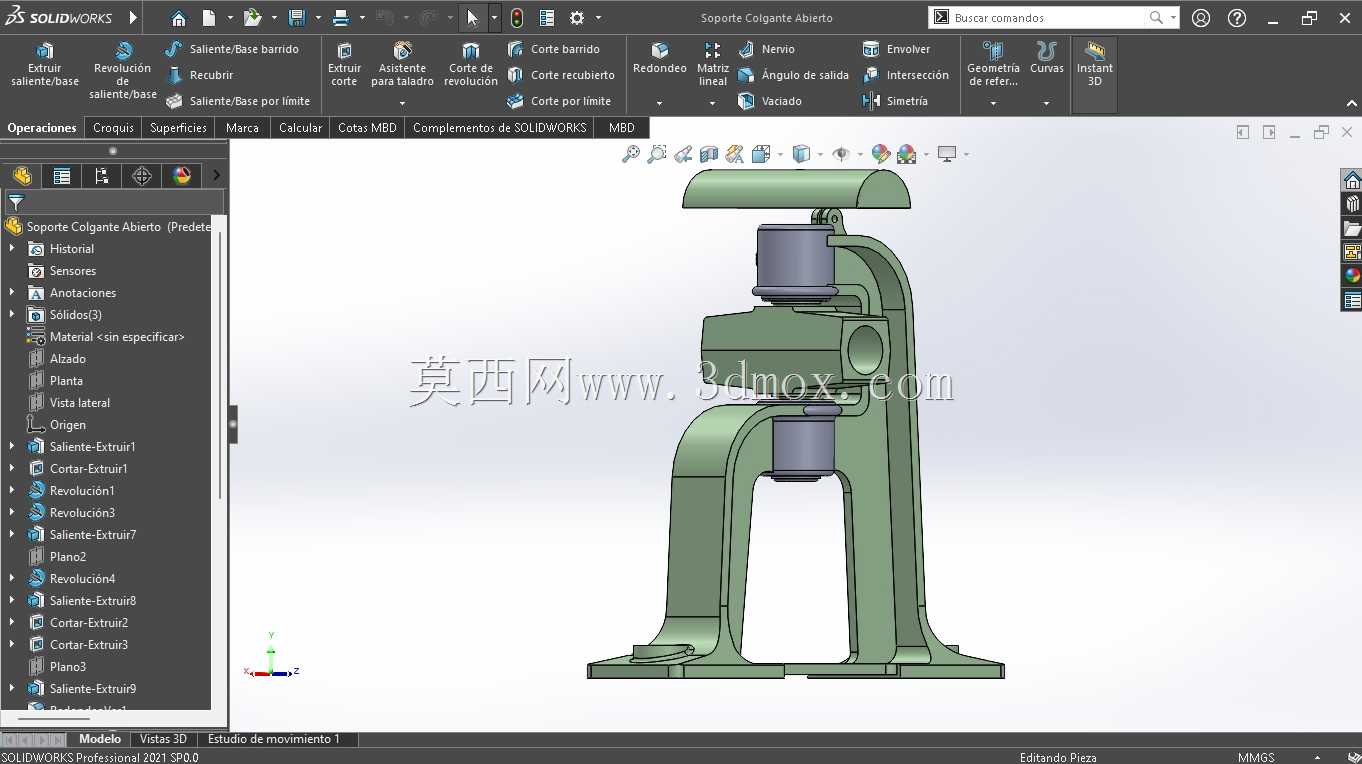Screen dimensions: 1362x764
Task: Expand the Curvas dropdown arrow
Action: tap(1047, 103)
